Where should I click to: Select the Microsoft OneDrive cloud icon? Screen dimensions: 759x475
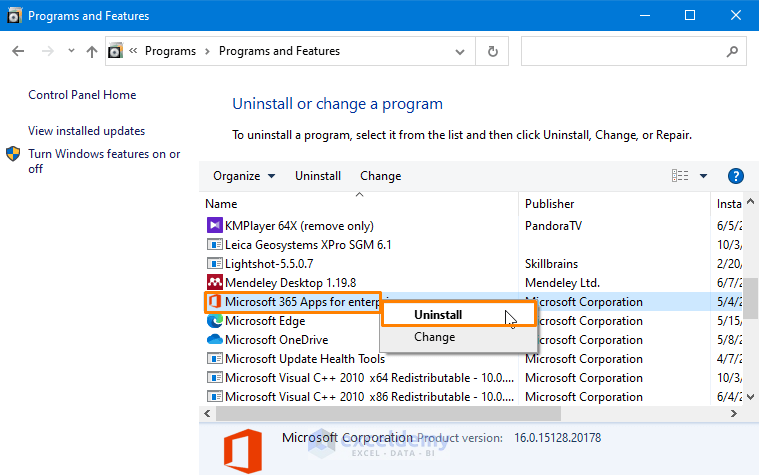(x=214, y=340)
